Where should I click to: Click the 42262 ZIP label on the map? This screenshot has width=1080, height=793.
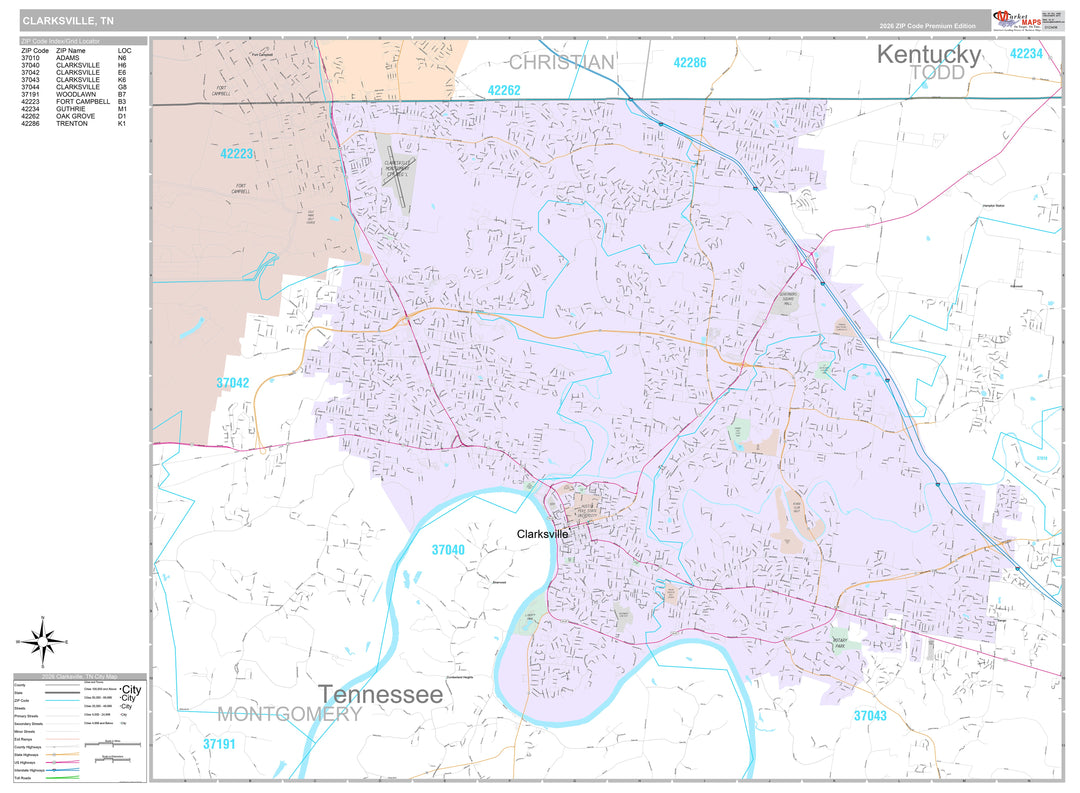[504, 90]
